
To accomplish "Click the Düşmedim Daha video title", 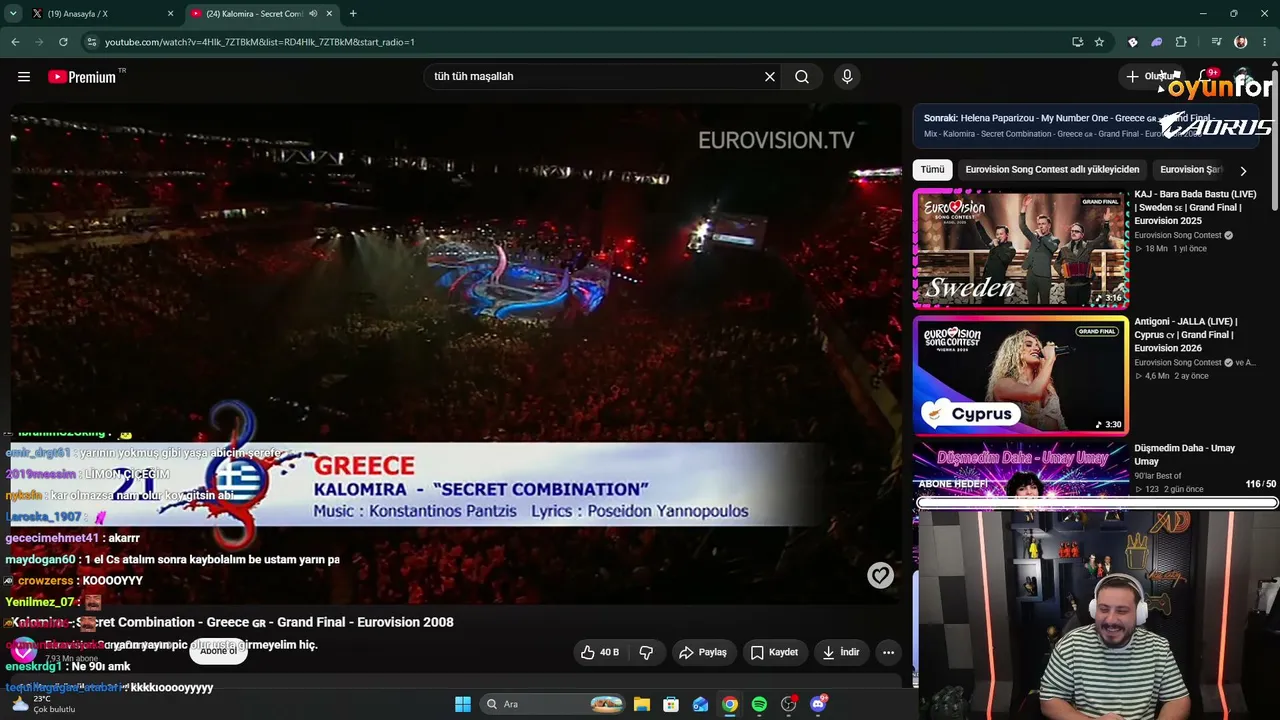I will tap(1185, 455).
